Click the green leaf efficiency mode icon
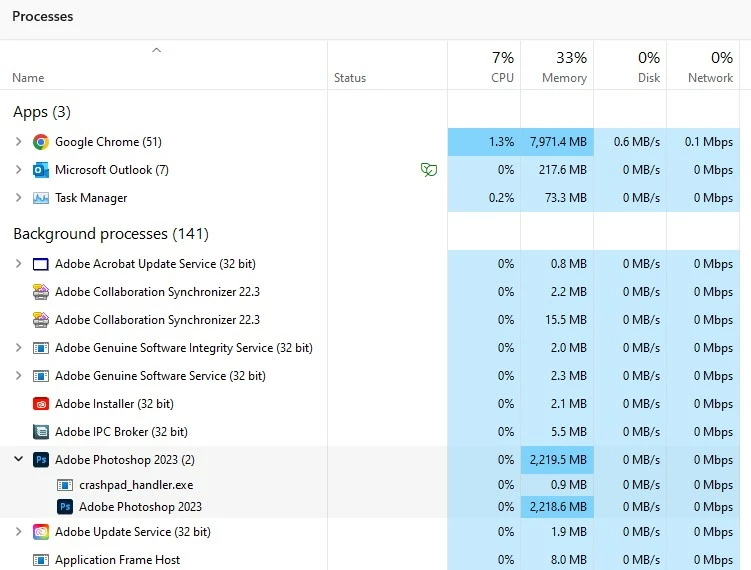 click(x=429, y=170)
